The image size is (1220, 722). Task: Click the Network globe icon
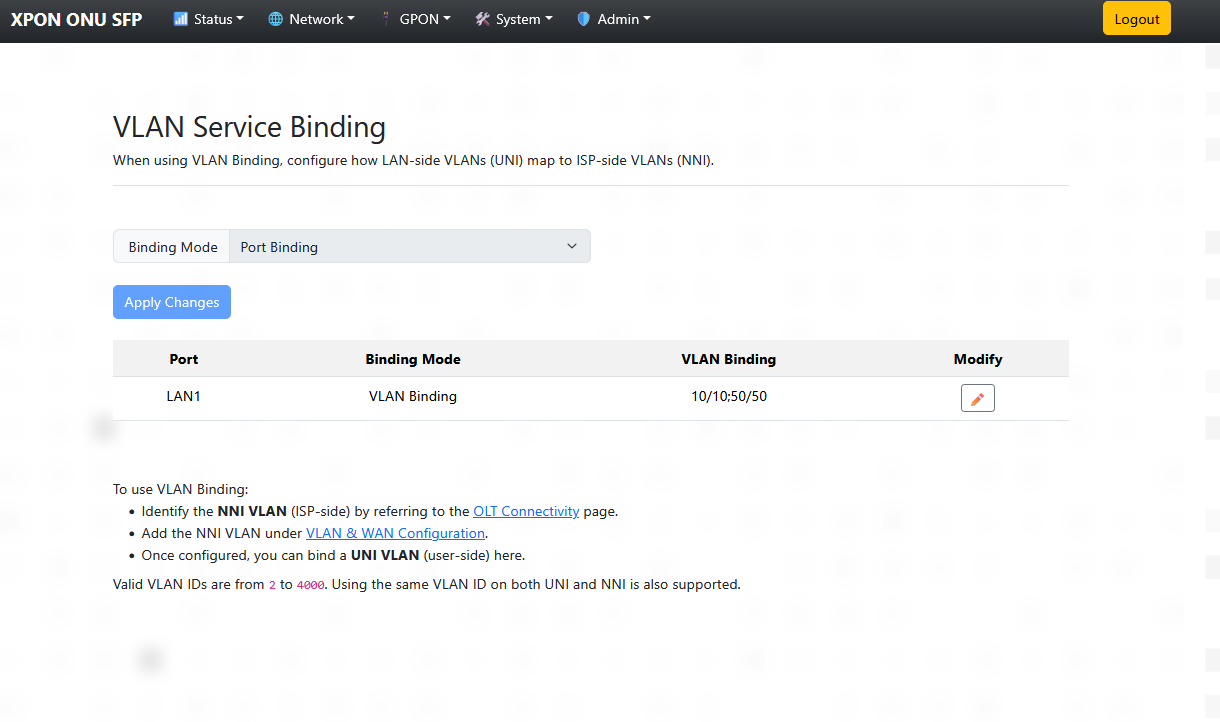pos(276,19)
